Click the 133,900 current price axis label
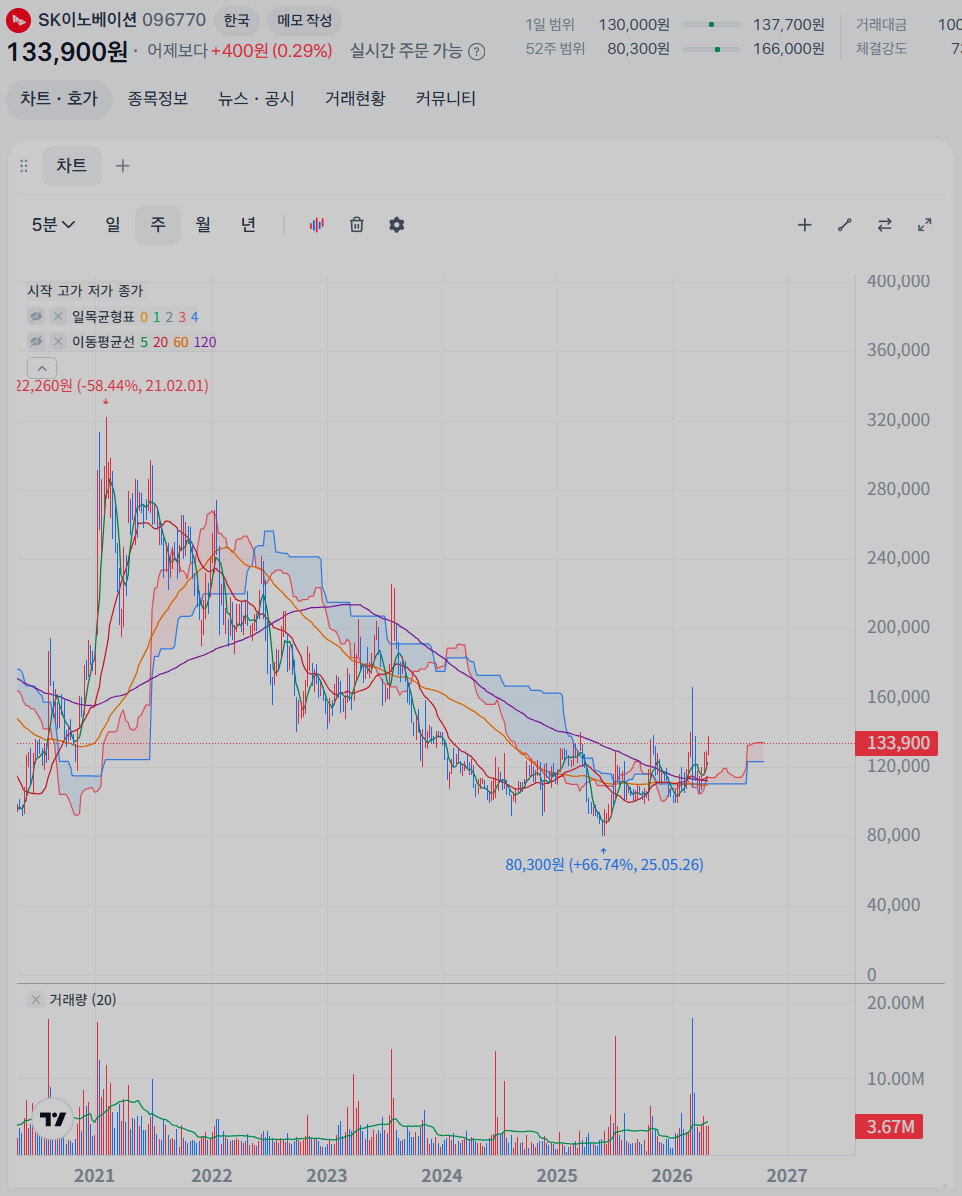The image size is (962, 1196). (x=896, y=743)
